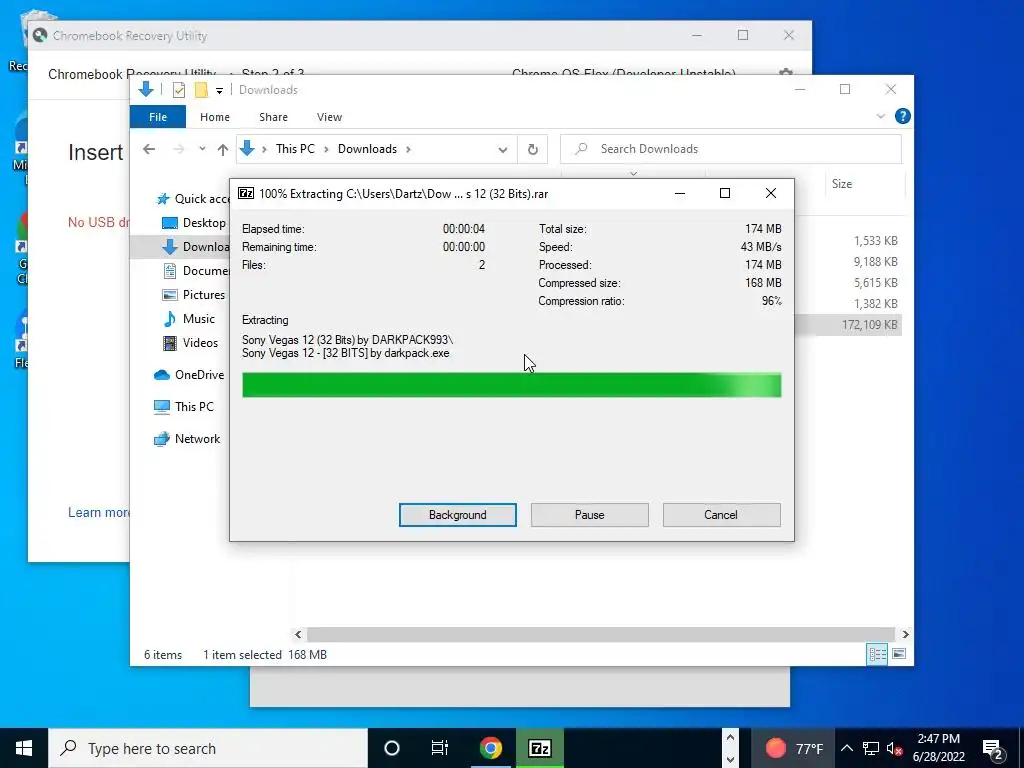Open Downloads in navigation pane
1024x768 pixels.
point(196,246)
